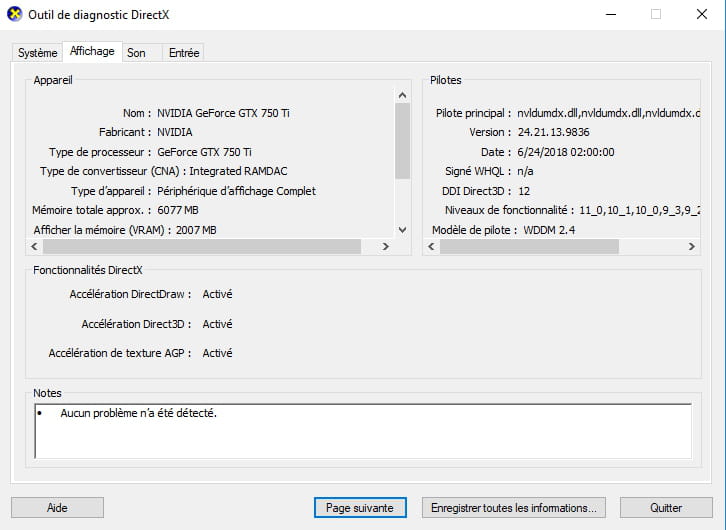The width and height of the screenshot is (726, 530).
Task: Click the Signé WHQL value 'n/a'
Action: pos(525,171)
